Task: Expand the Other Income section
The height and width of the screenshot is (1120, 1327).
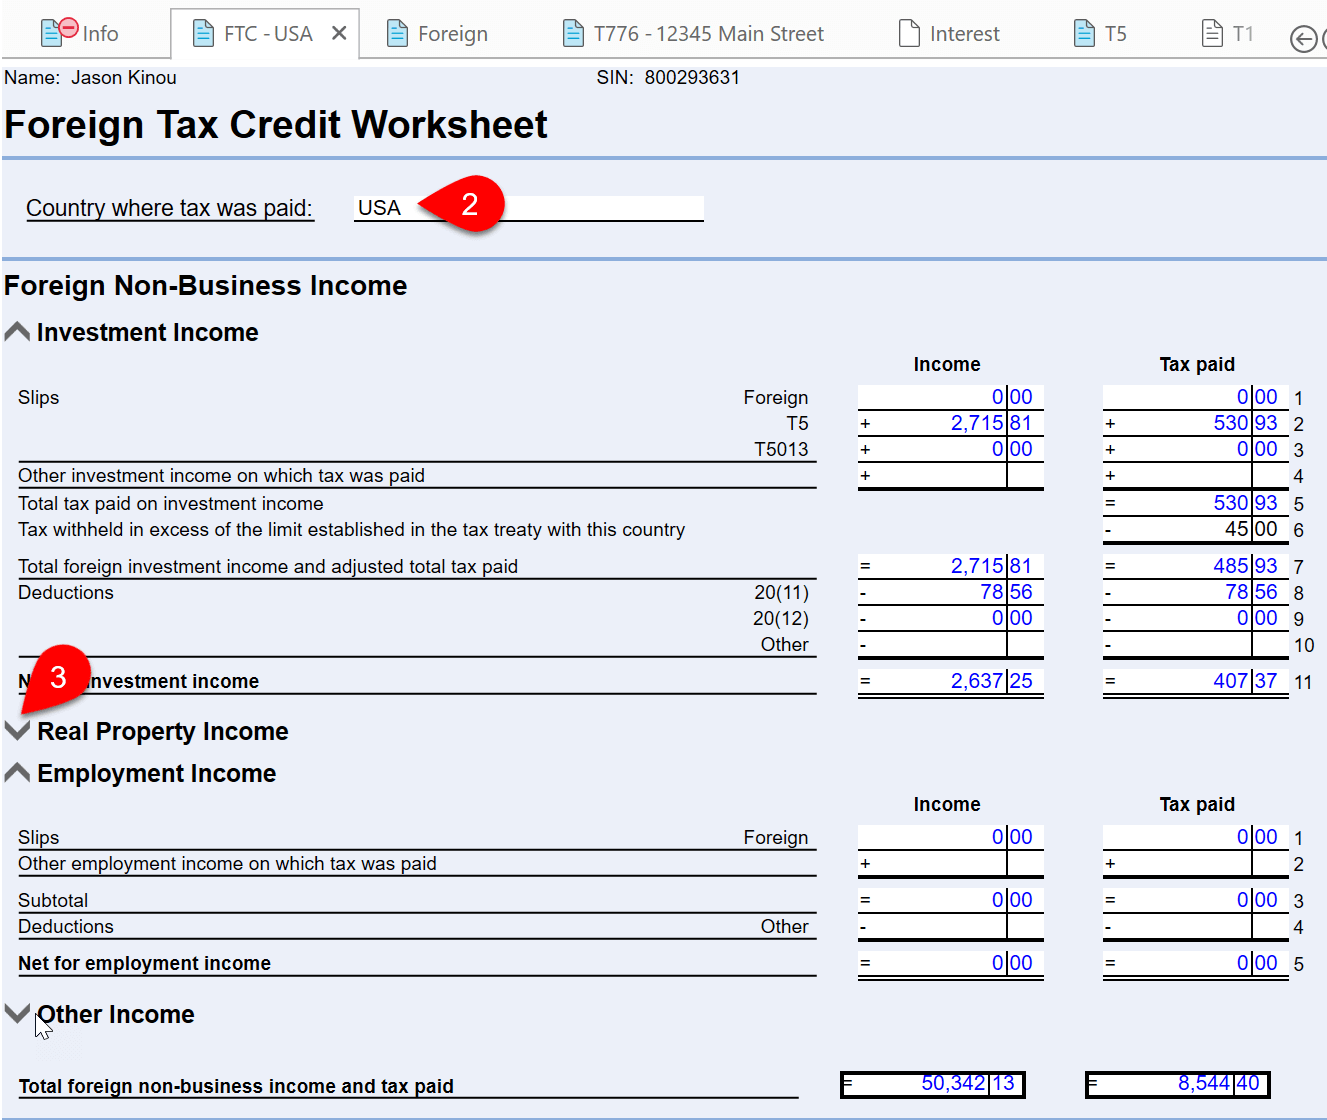Action: [17, 1012]
